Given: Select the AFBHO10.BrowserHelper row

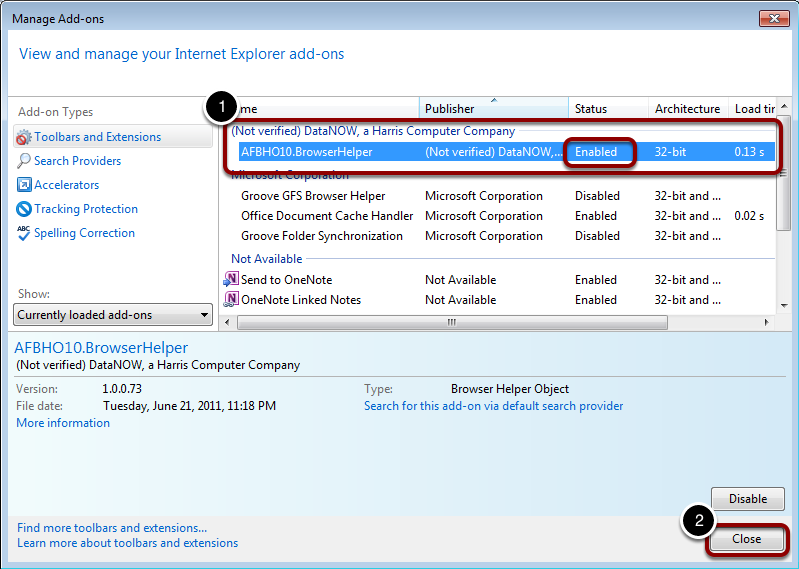Looking at the screenshot, I should pyautogui.click(x=507, y=152).
